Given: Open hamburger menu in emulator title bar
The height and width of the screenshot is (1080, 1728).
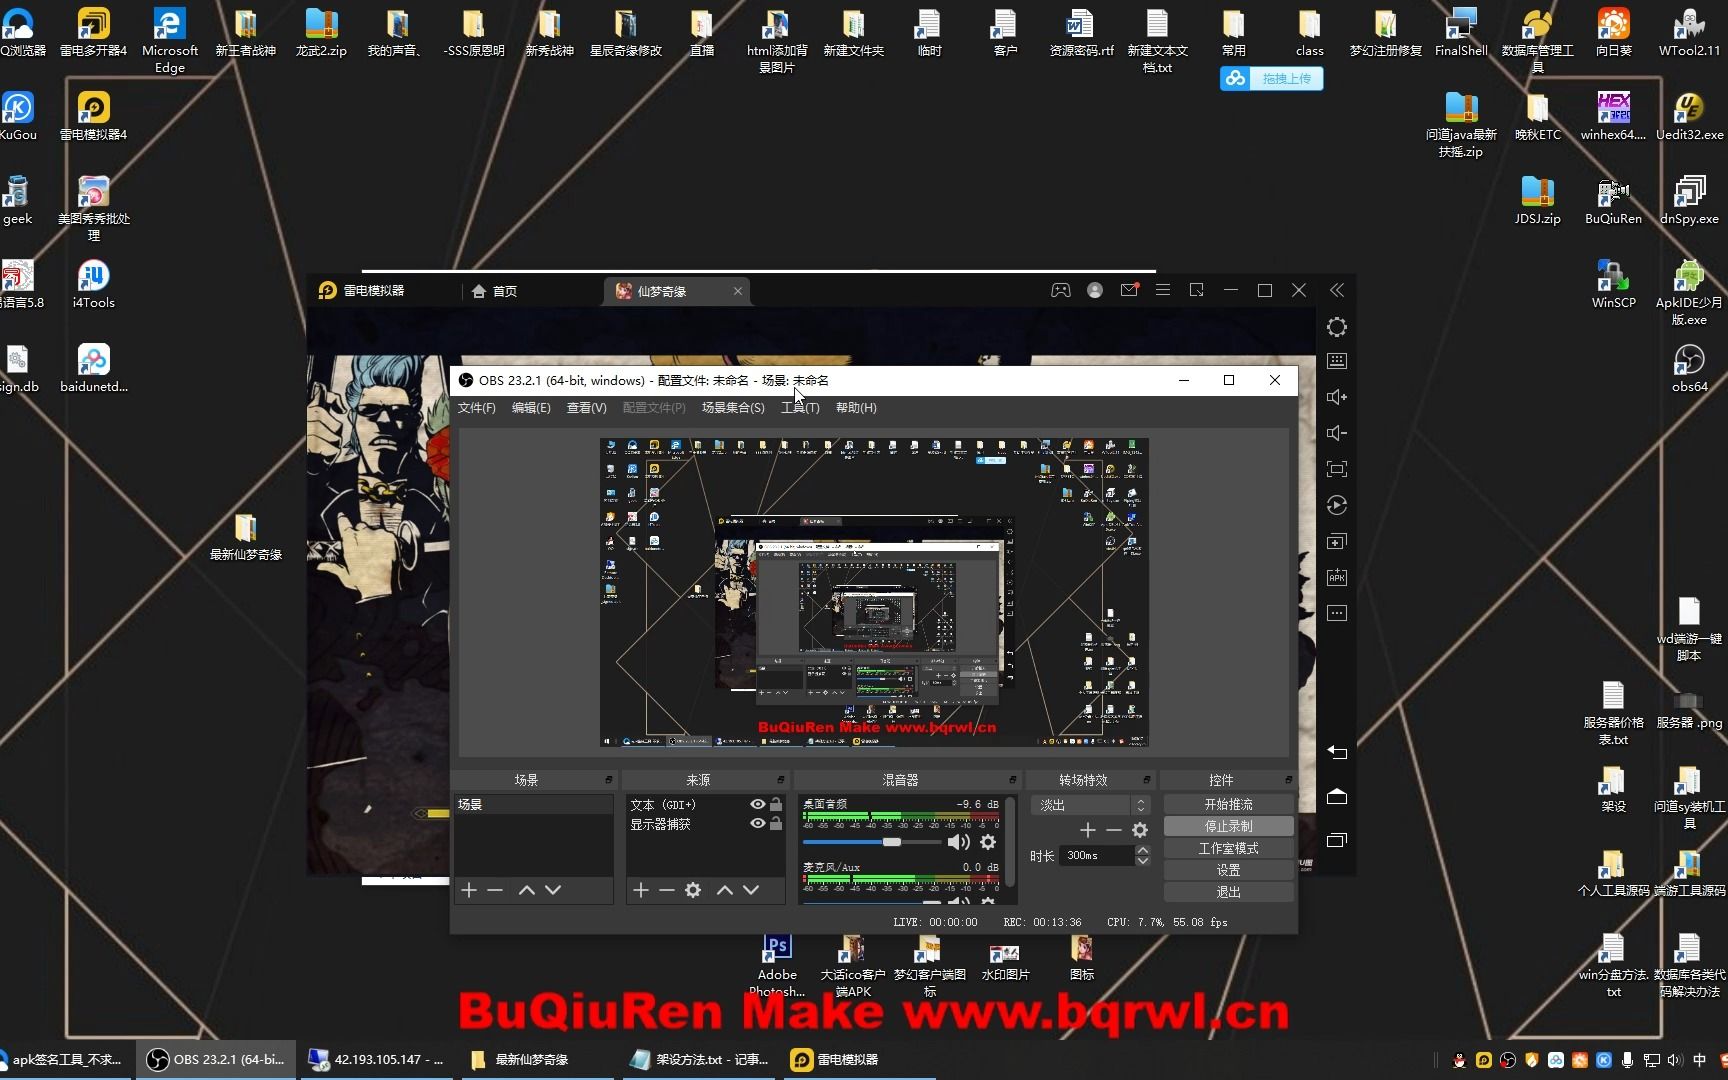Looking at the screenshot, I should coord(1163,290).
